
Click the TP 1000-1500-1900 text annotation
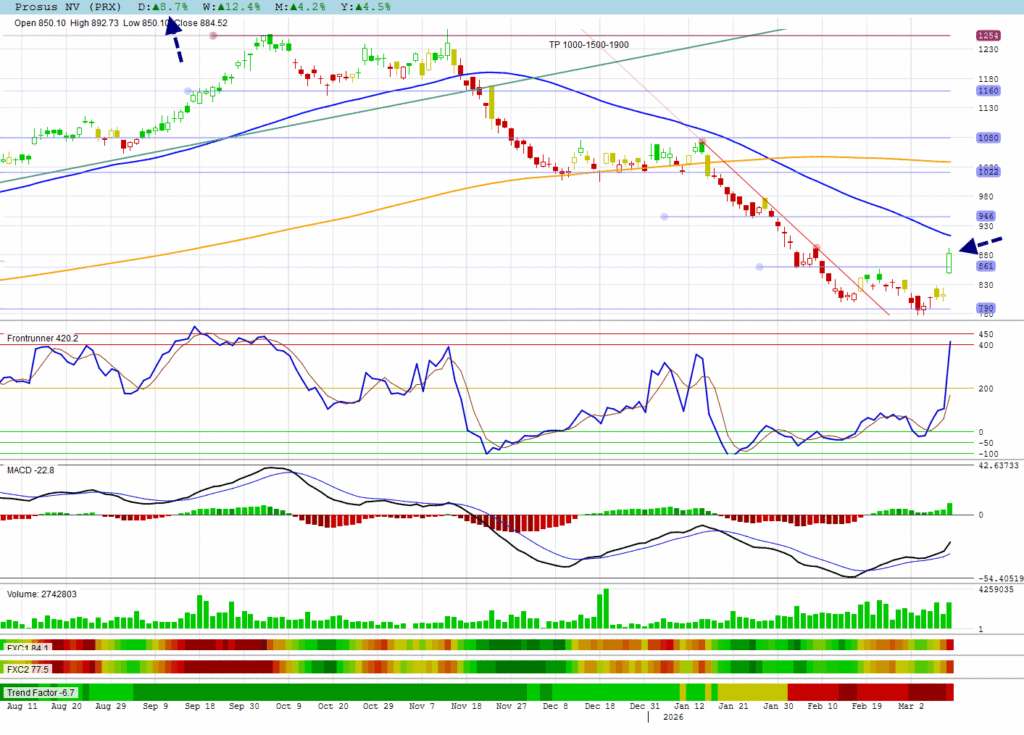(x=588, y=45)
